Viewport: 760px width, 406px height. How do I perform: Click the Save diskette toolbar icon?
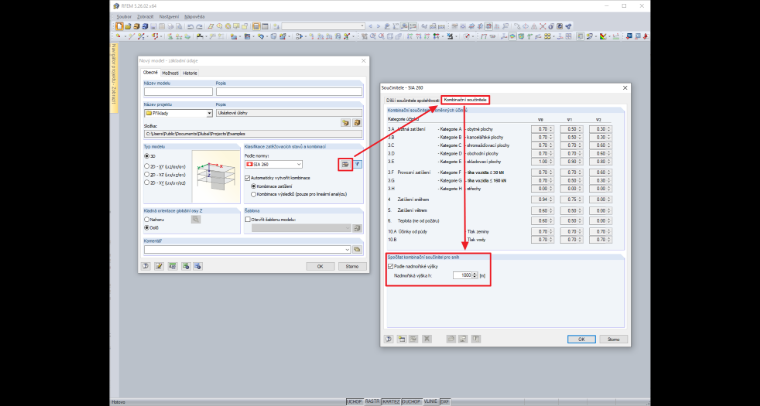coord(153,26)
